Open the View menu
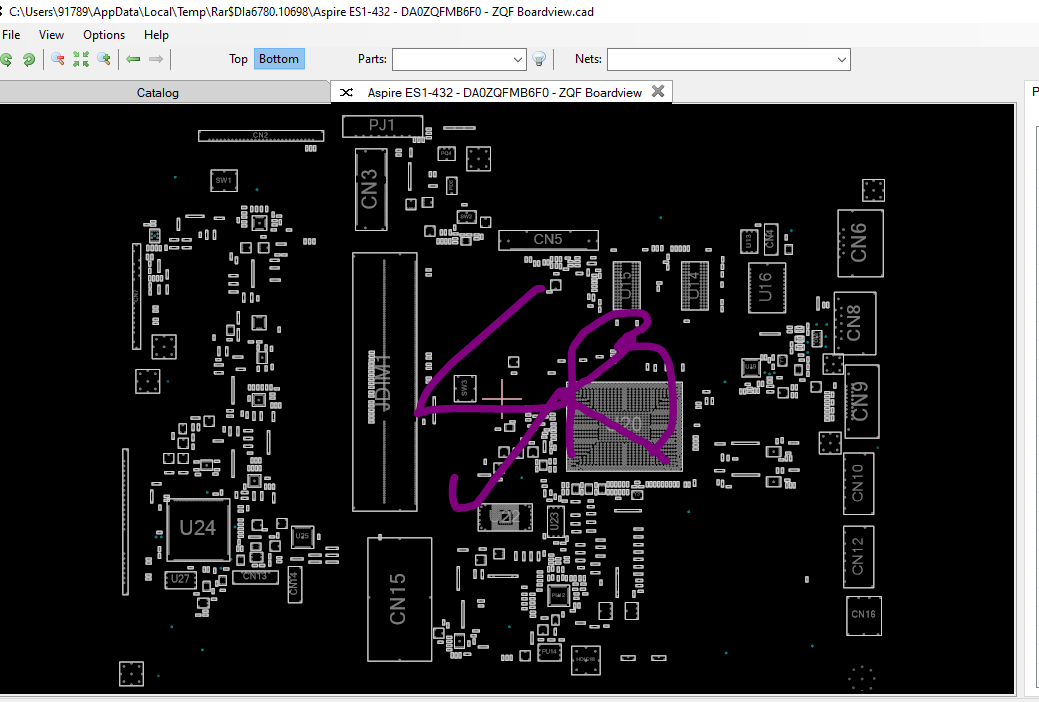Viewport: 1039px width, 702px height. 51,35
